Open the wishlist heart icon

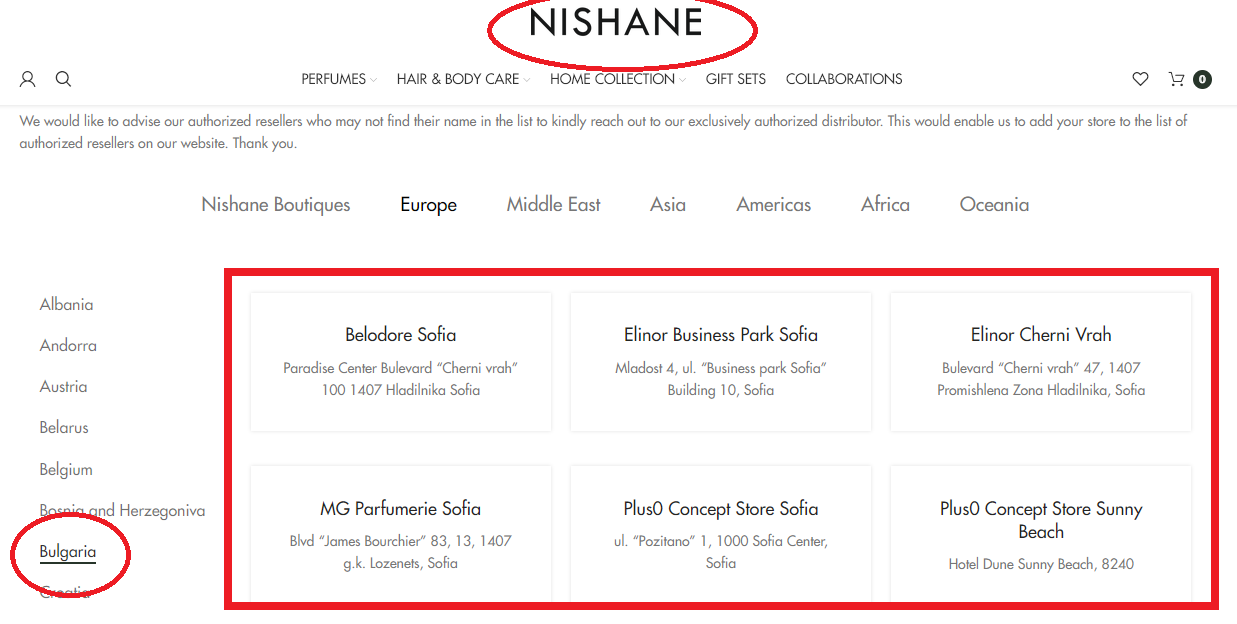point(1140,79)
